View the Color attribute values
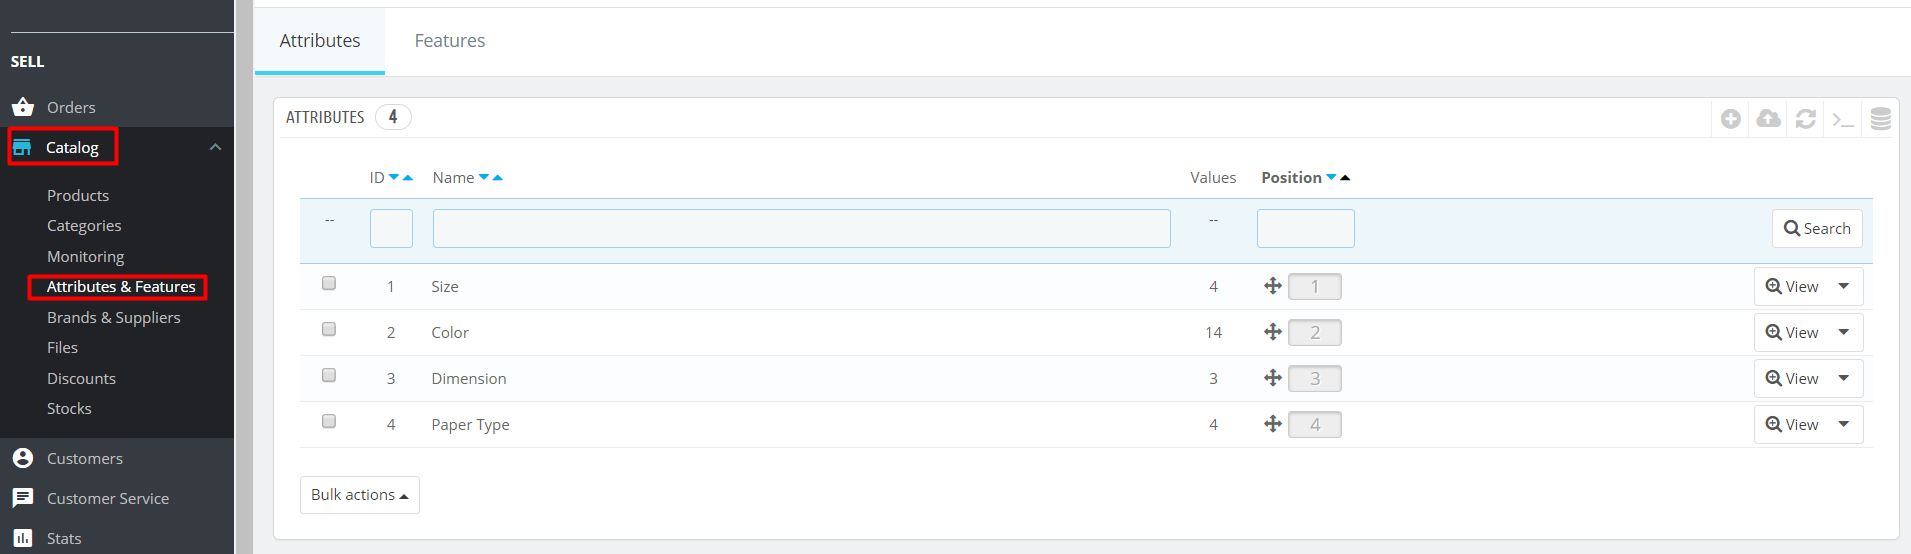Screen dimensions: 1911x554 [x=1792, y=332]
